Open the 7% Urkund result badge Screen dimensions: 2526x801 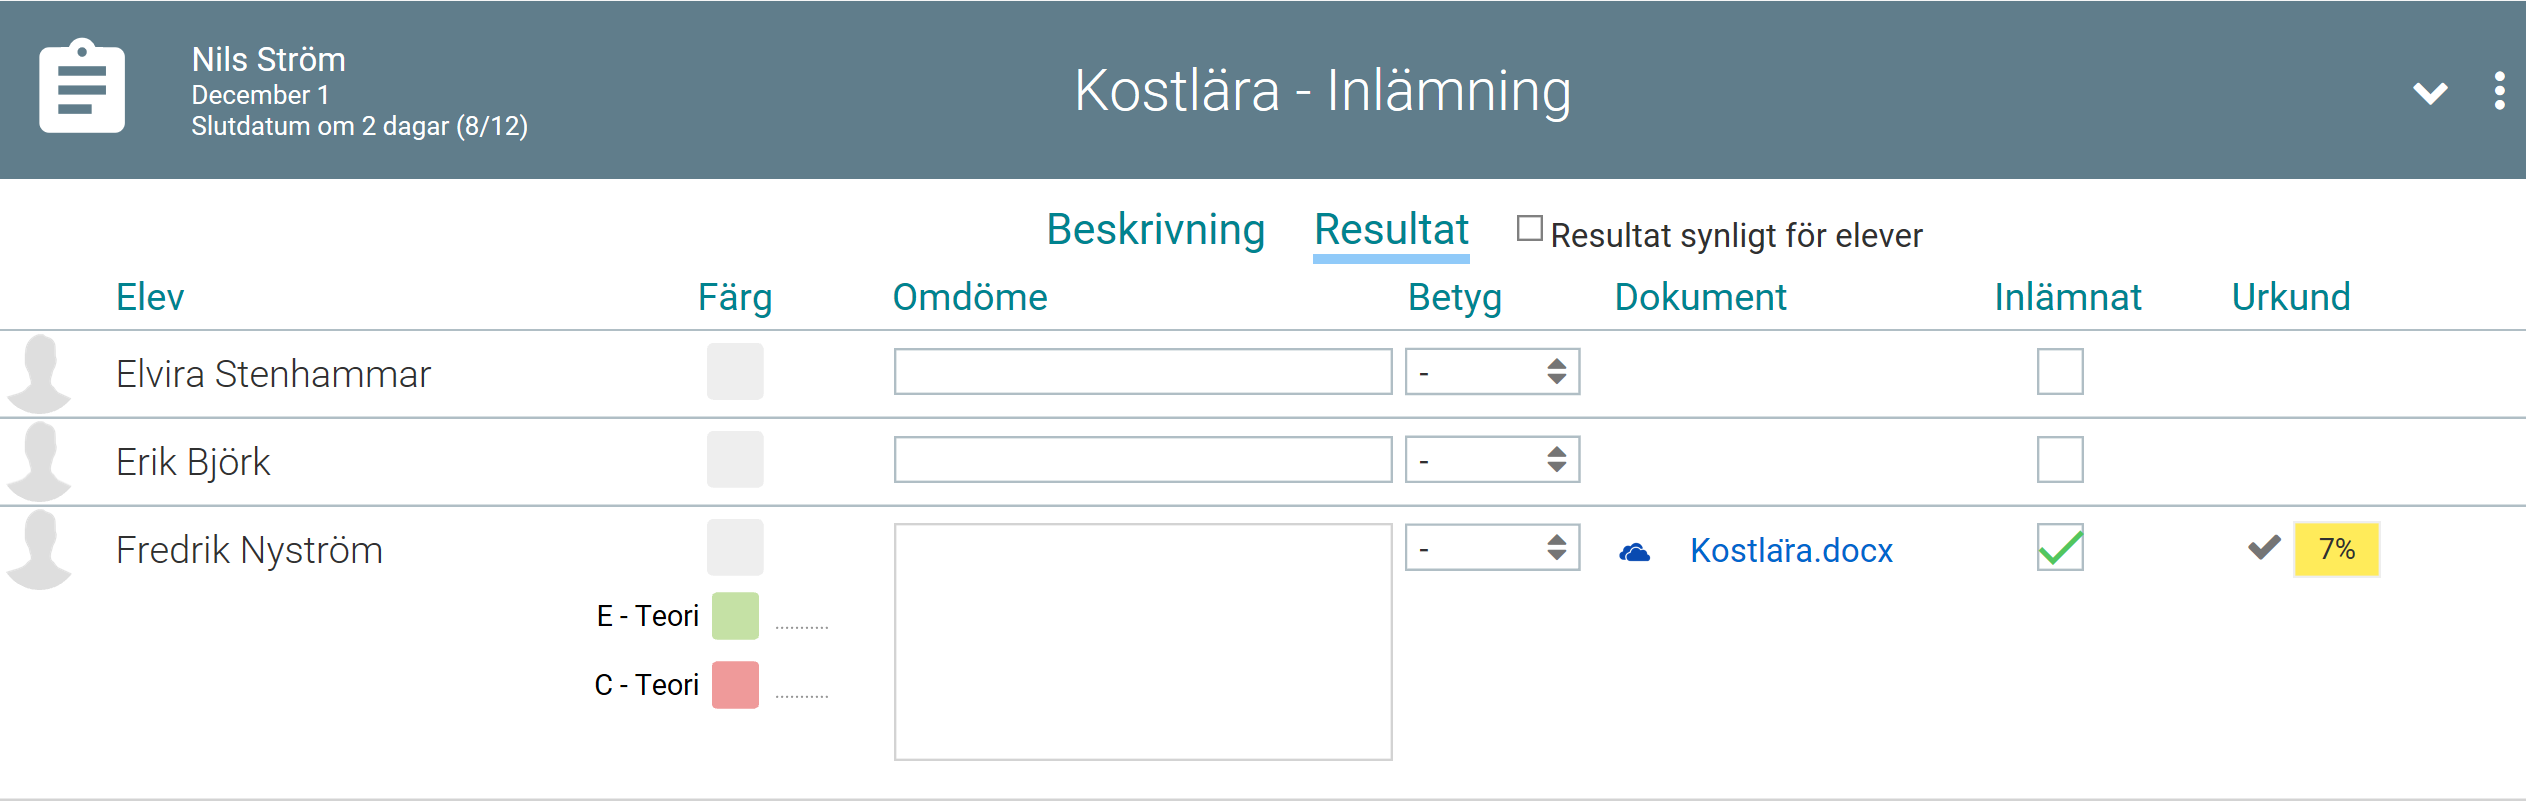(x=2336, y=549)
